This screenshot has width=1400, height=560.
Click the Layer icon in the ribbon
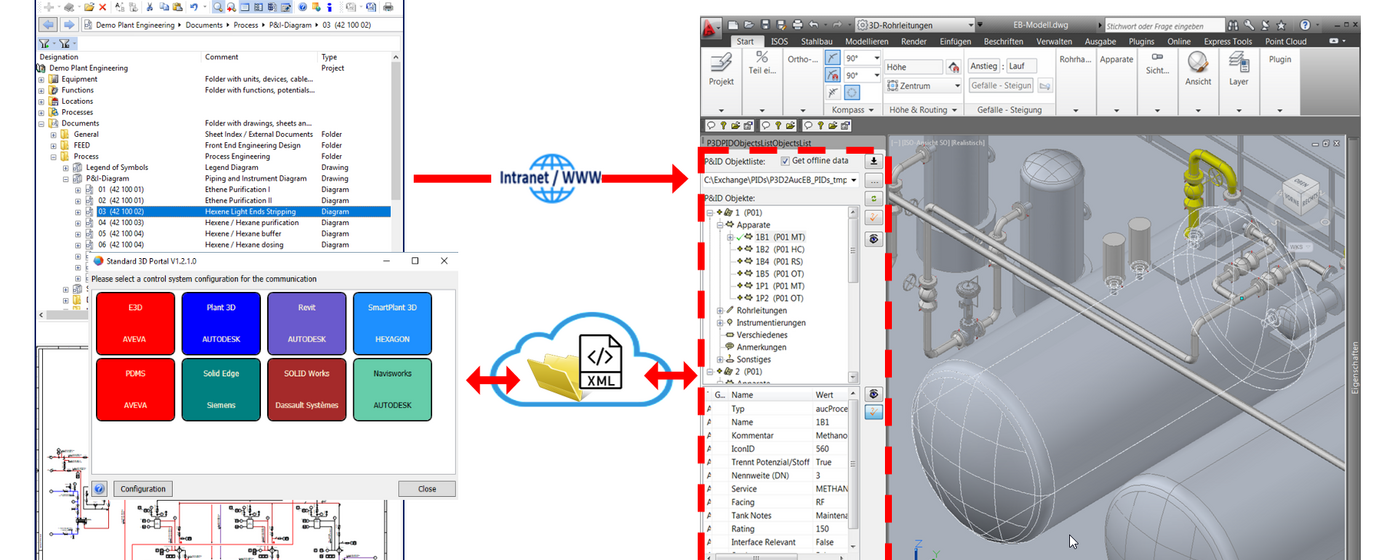(x=1239, y=62)
